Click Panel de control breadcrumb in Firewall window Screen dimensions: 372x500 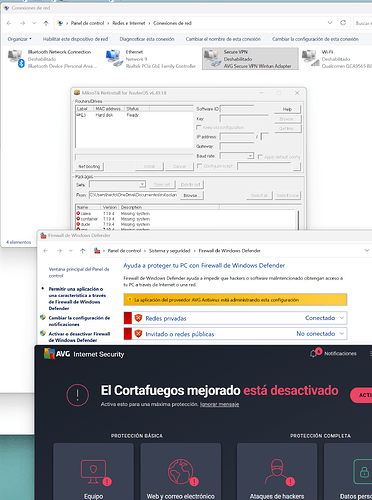[124, 251]
